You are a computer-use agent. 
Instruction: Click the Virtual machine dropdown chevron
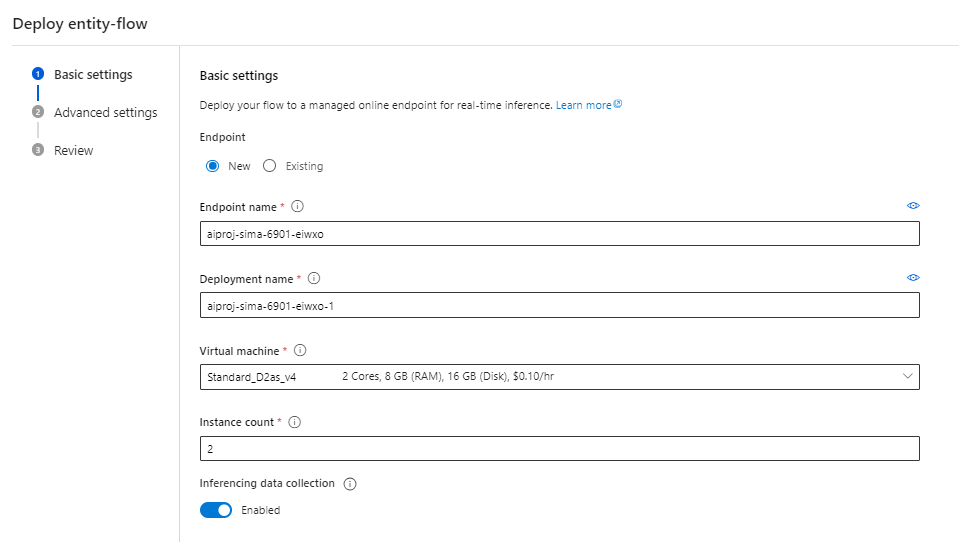[x=908, y=377]
